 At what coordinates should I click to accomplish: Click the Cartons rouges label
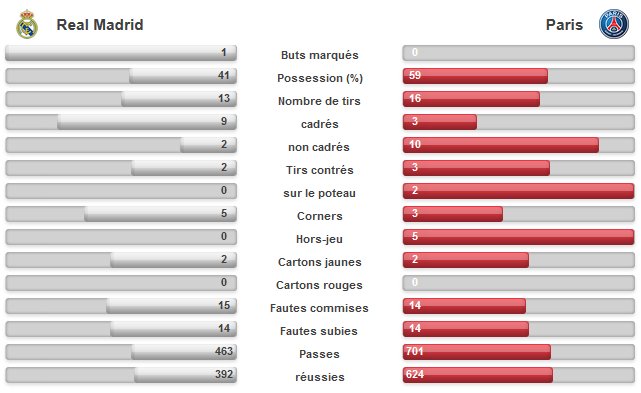click(x=319, y=285)
